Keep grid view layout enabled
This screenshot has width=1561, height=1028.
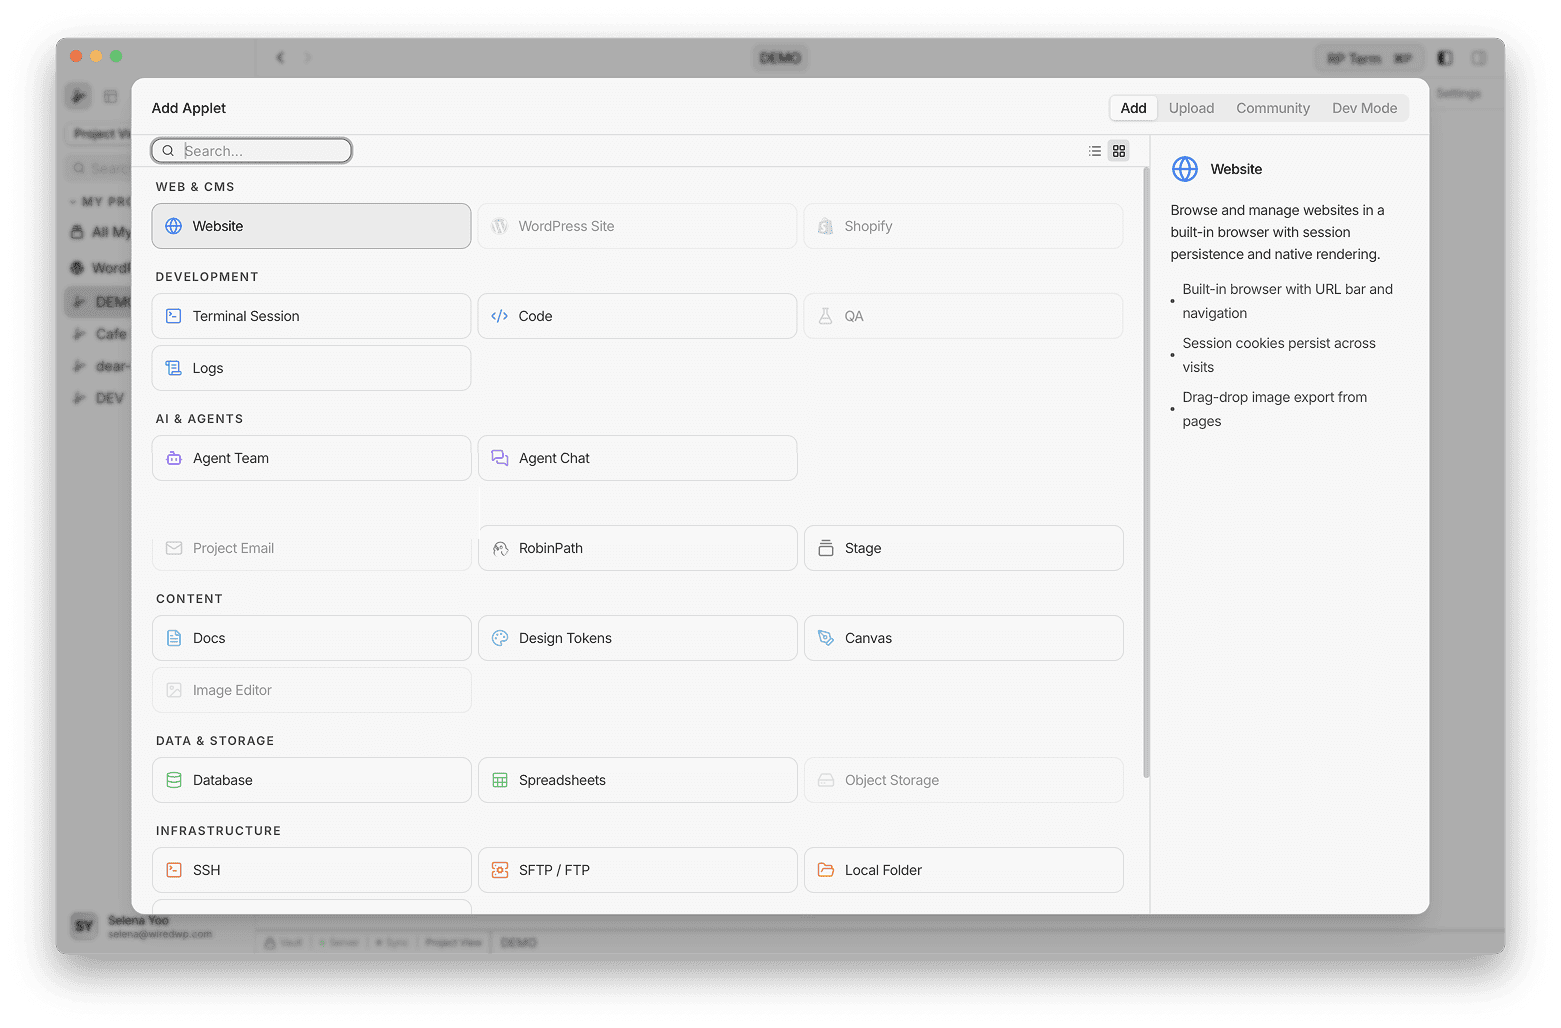point(1118,151)
